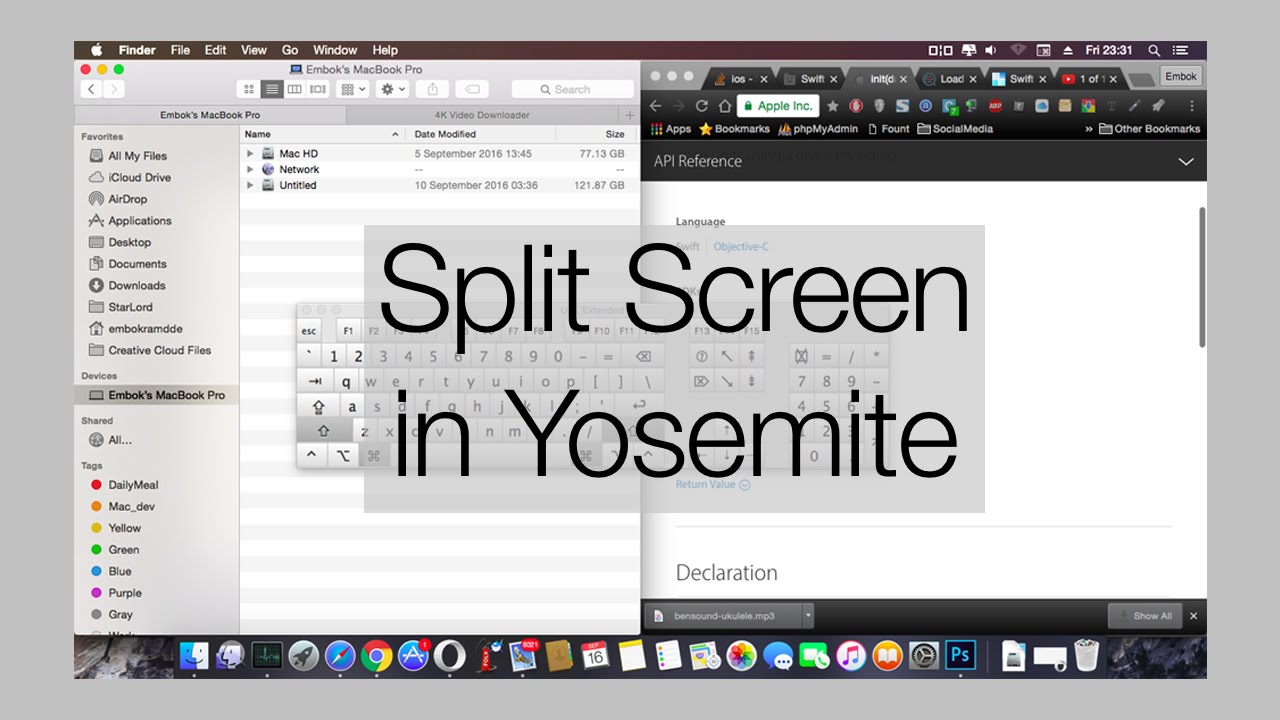Image resolution: width=1280 pixels, height=720 pixels.
Task: Bookmark this page with the star icon
Action: (x=832, y=105)
